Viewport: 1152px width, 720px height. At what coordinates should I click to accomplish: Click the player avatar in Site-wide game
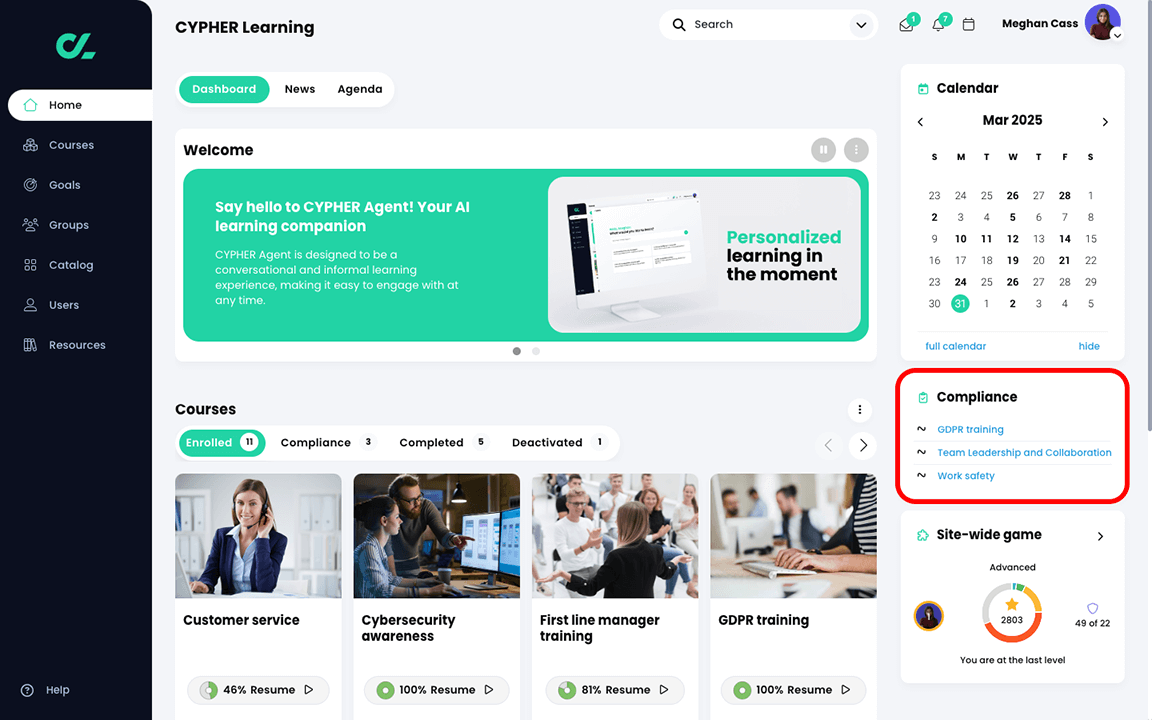pos(929,616)
